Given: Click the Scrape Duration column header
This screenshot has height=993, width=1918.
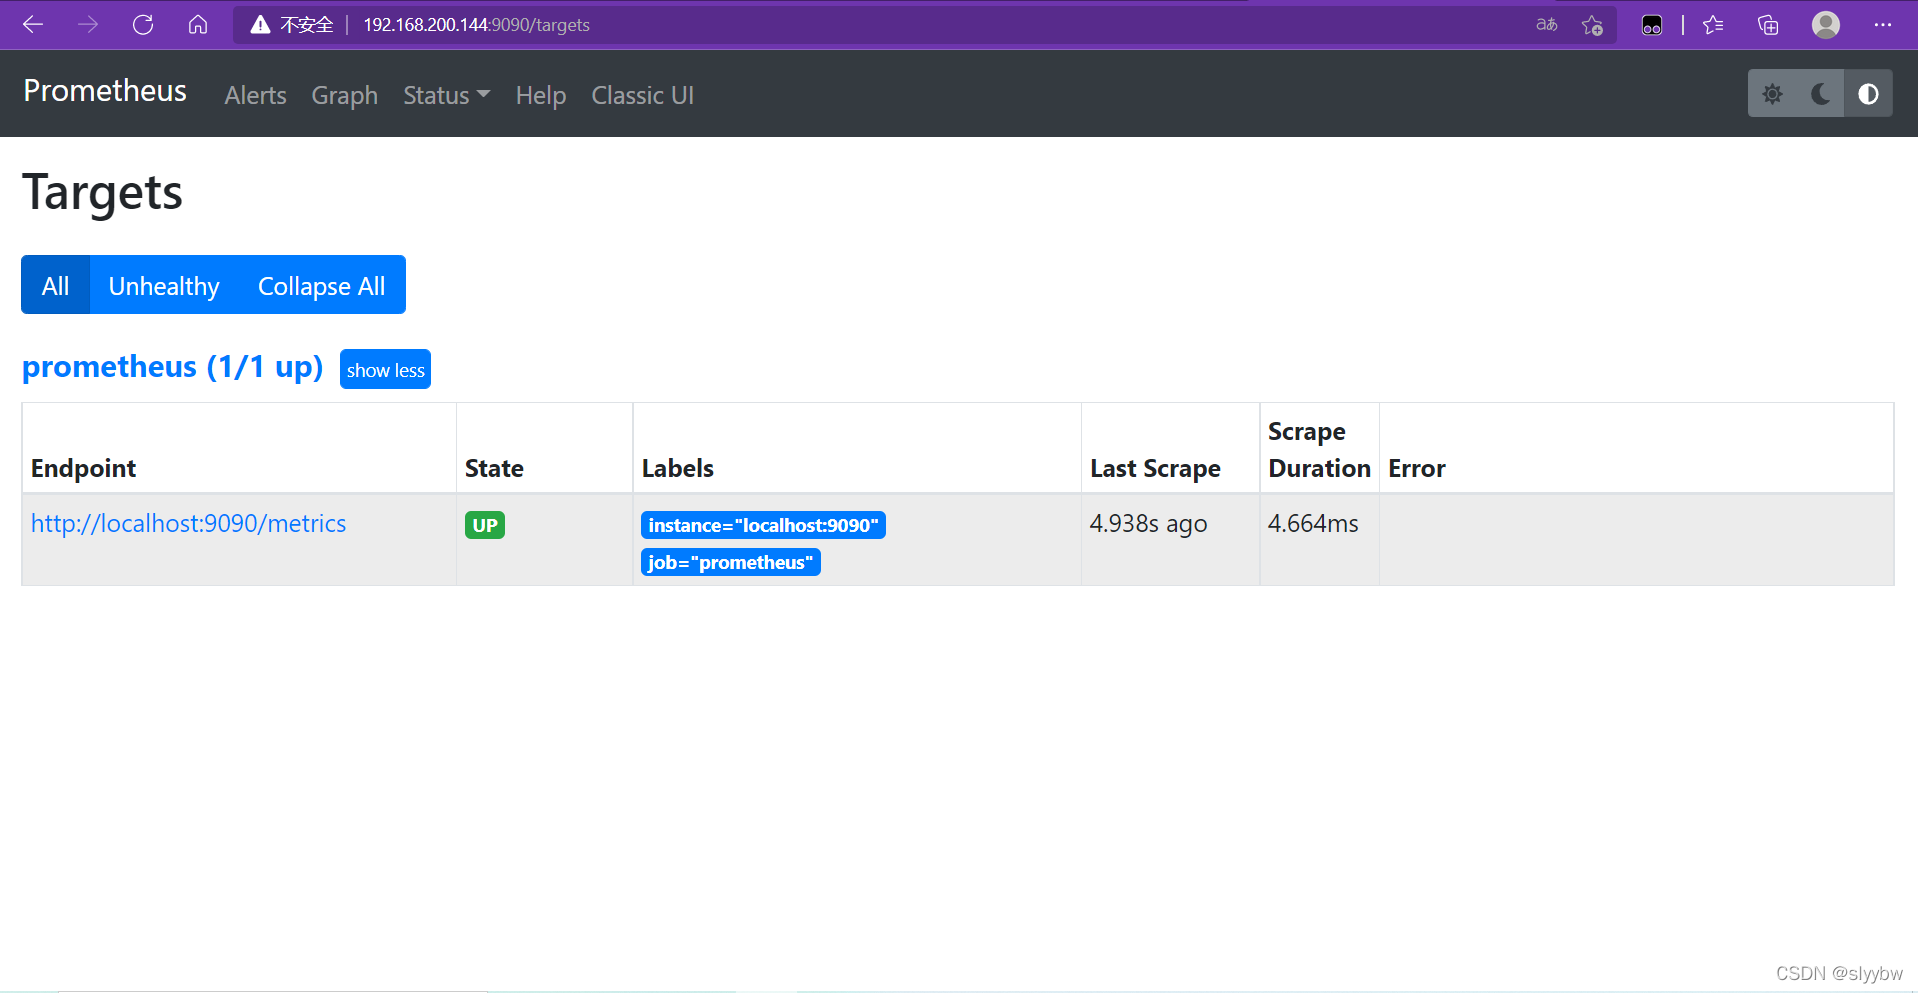Looking at the screenshot, I should coord(1319,450).
